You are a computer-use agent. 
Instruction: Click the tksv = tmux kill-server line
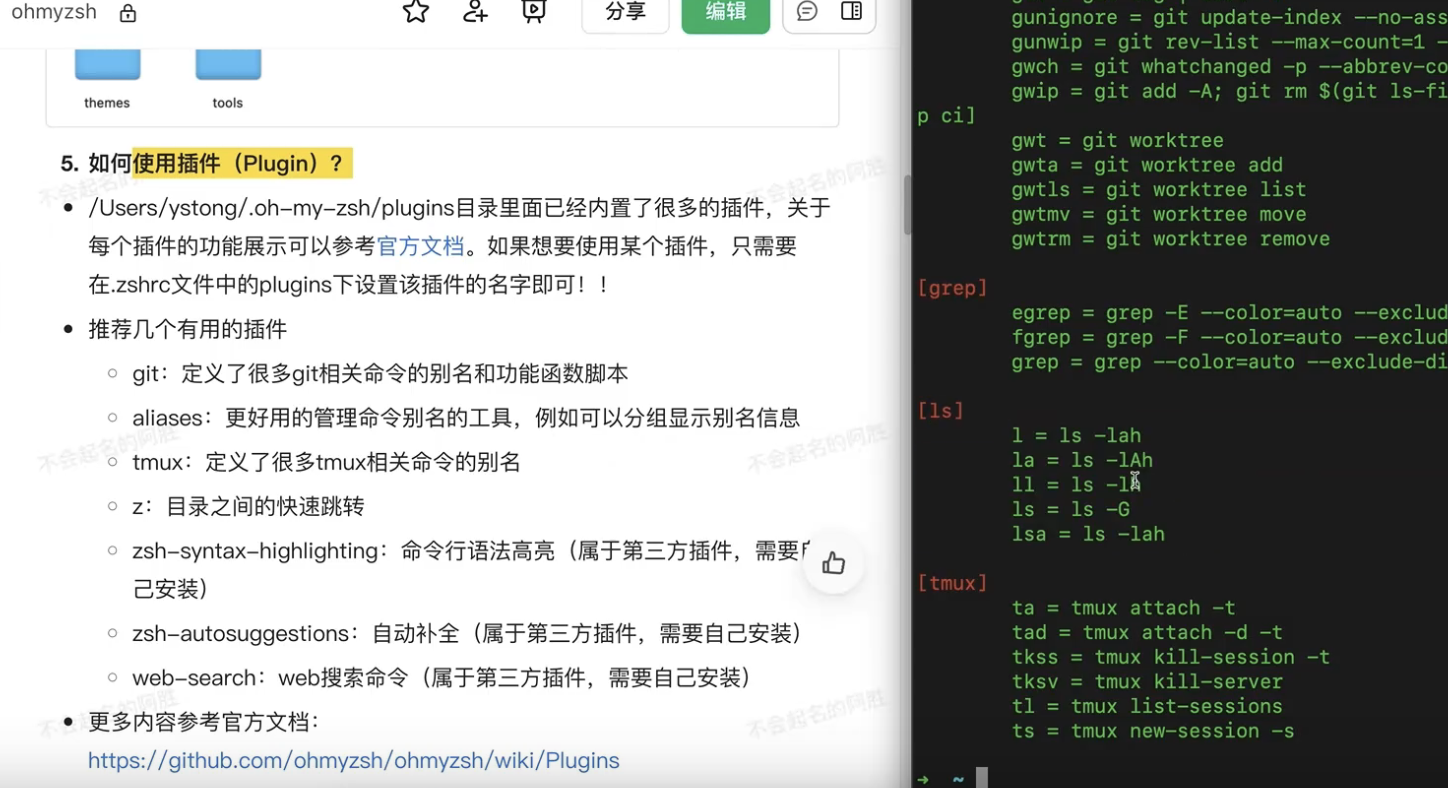click(1147, 682)
